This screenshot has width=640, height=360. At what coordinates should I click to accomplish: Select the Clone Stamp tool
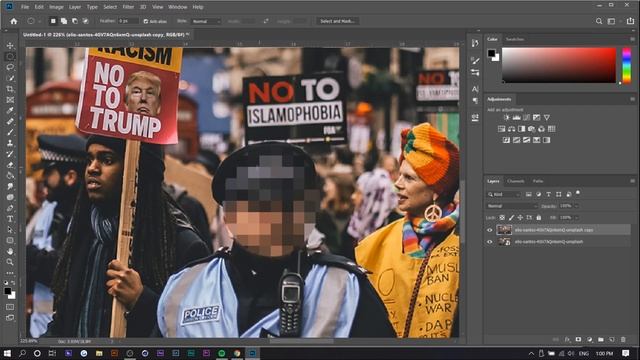tap(10, 143)
